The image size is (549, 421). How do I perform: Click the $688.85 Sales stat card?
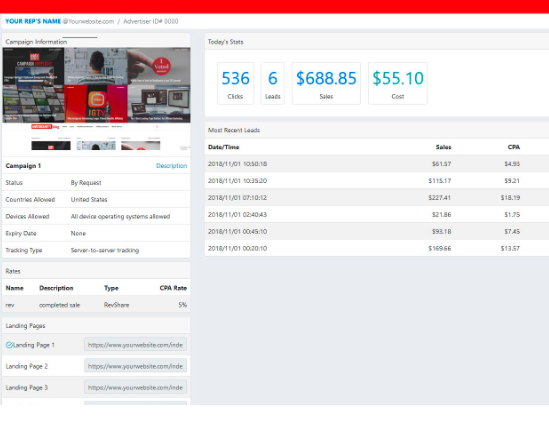[x=326, y=83]
